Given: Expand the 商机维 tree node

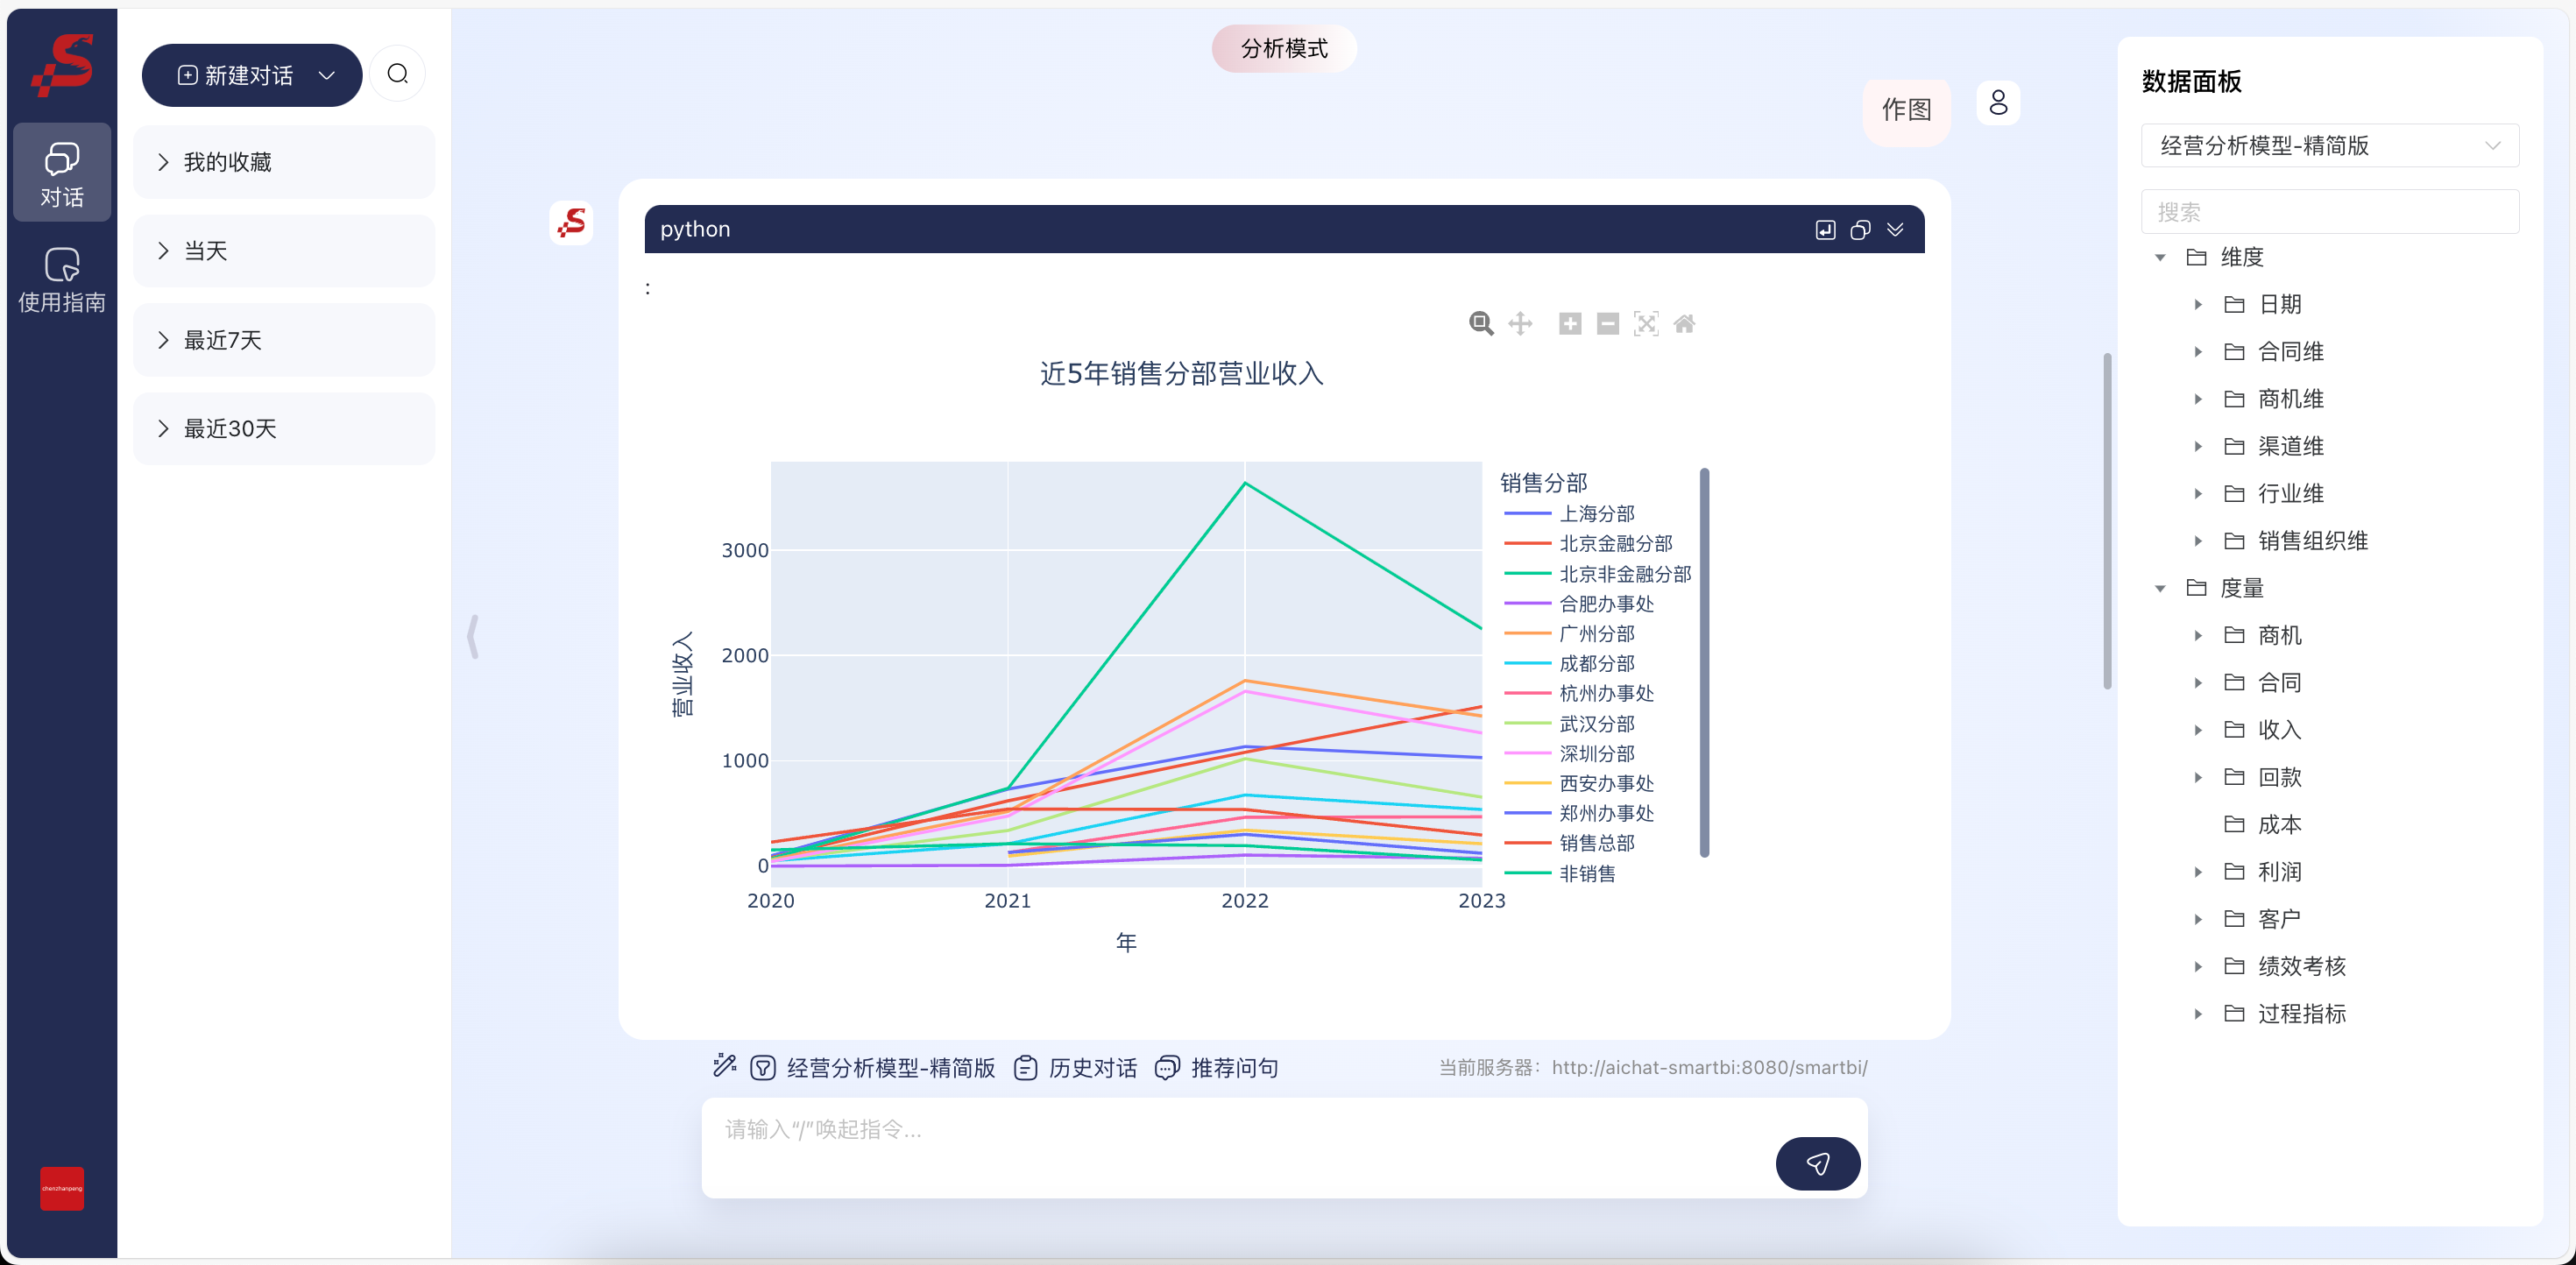Looking at the screenshot, I should [x=2198, y=399].
